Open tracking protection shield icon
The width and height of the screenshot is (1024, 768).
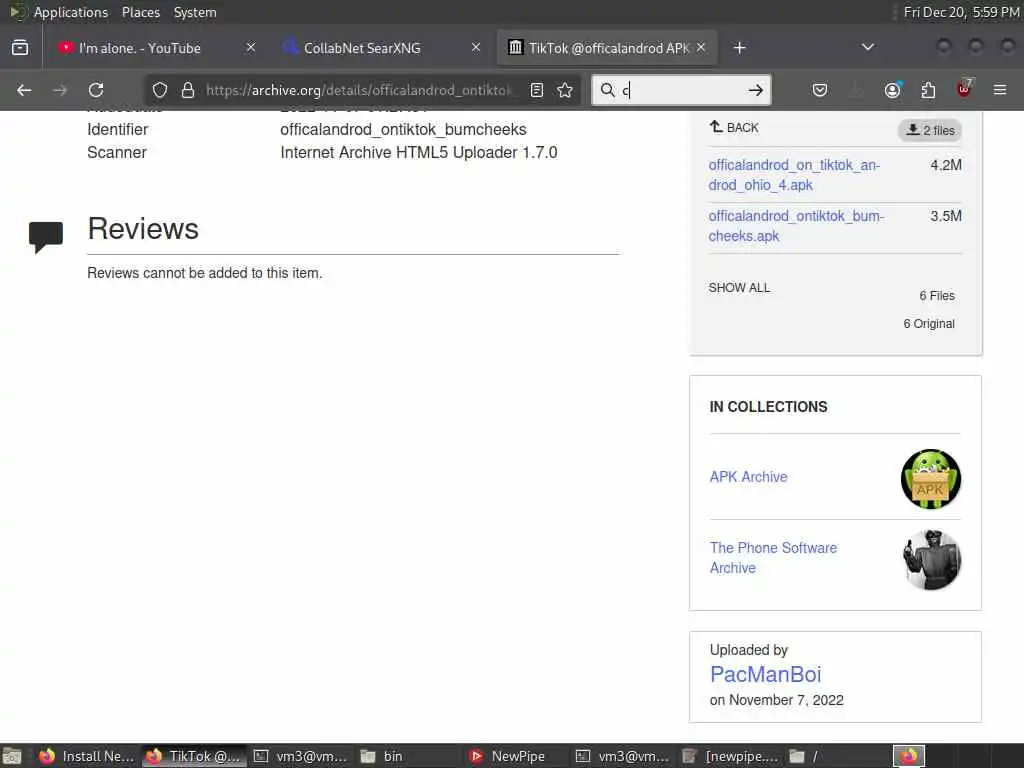tap(160, 90)
